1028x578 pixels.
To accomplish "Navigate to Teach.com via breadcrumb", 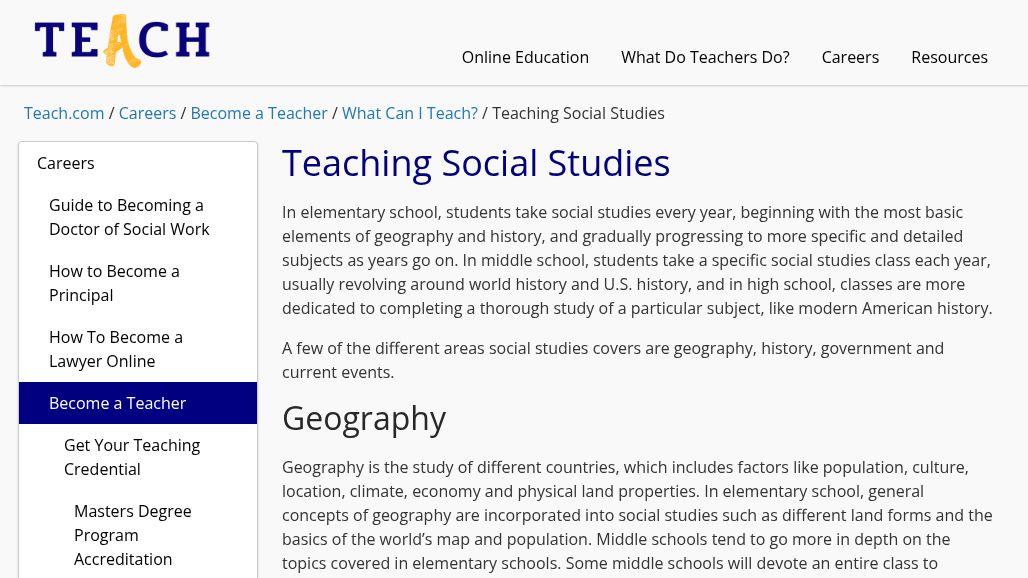I will tap(64, 113).
